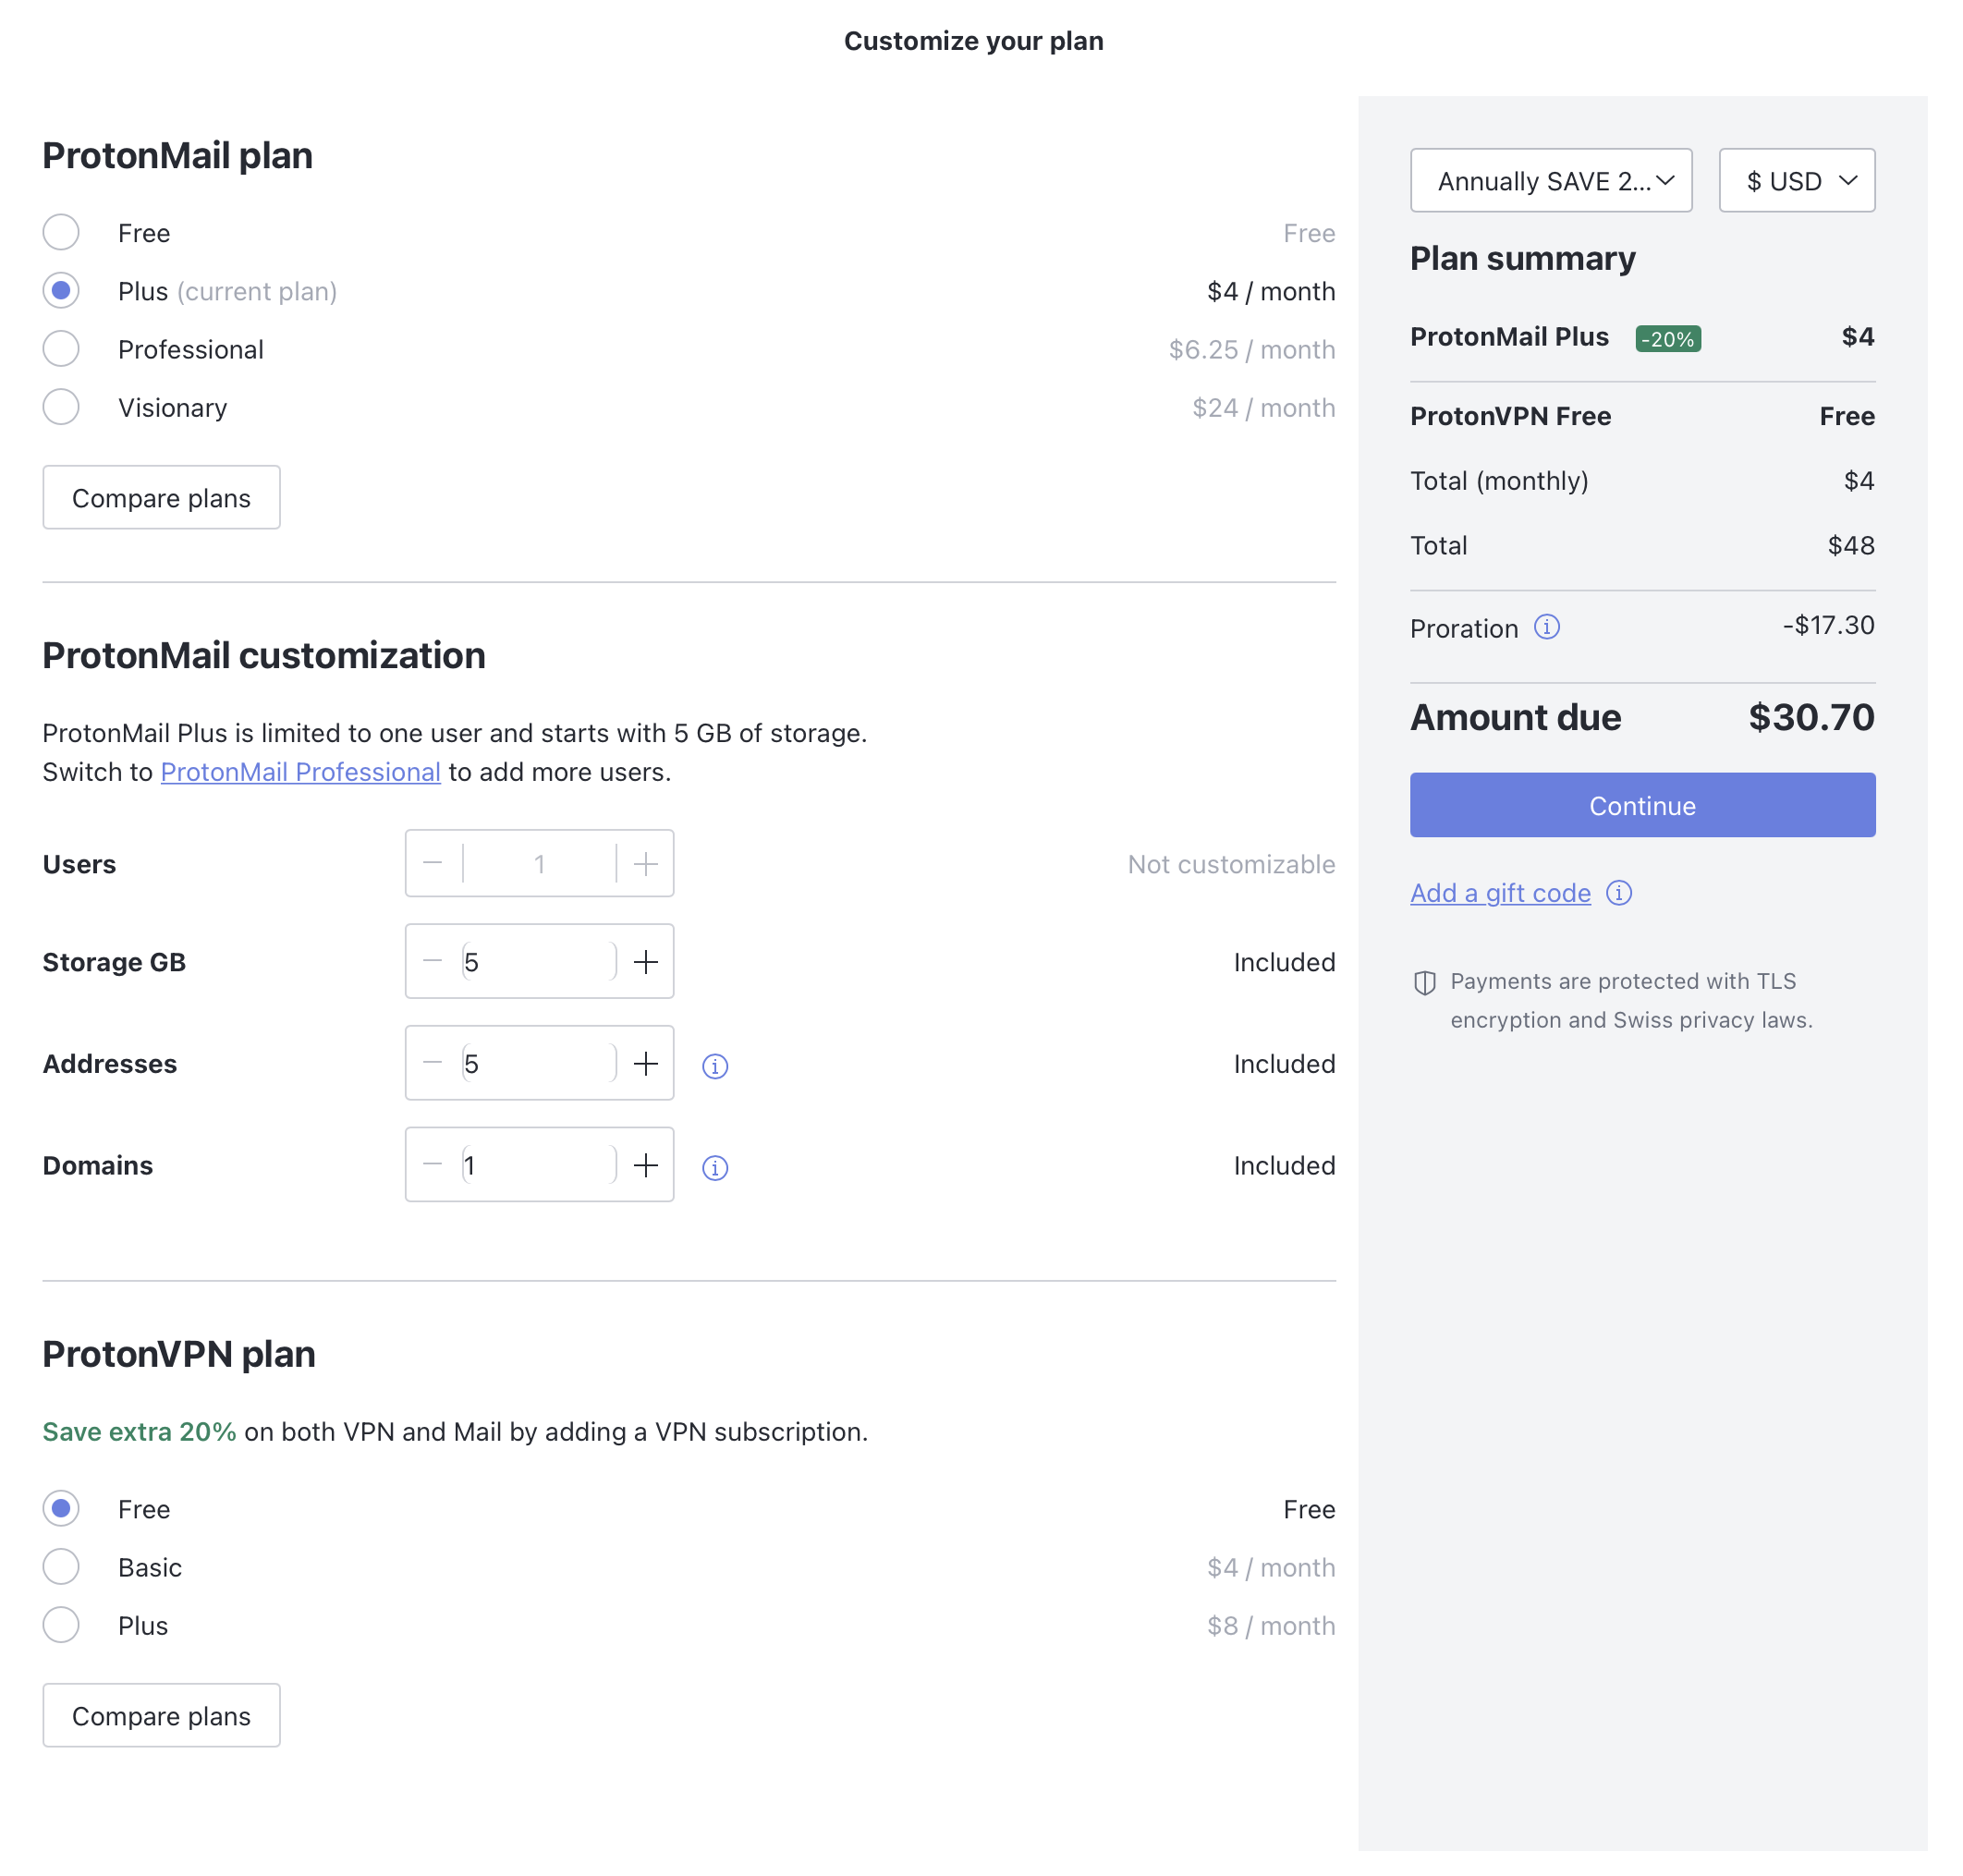Viewport: 1963px width, 1876px height.
Task: Decrease Addresses with minus button
Action: coord(432,1064)
